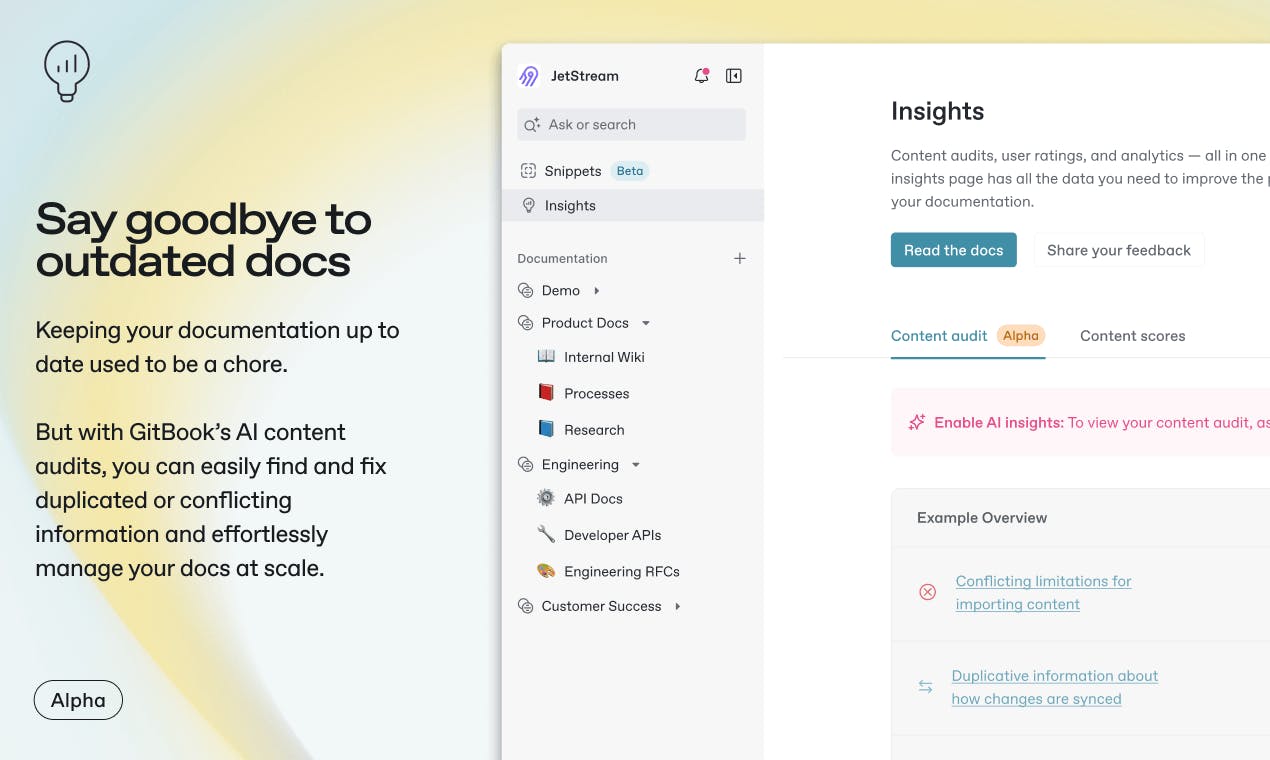
Task: Open the notifications bell icon
Action: click(701, 76)
